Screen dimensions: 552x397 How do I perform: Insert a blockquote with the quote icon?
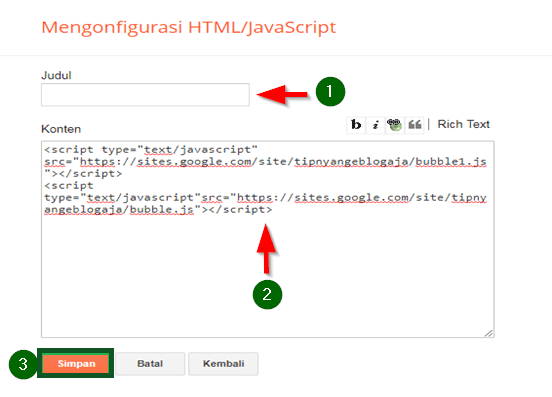(414, 125)
